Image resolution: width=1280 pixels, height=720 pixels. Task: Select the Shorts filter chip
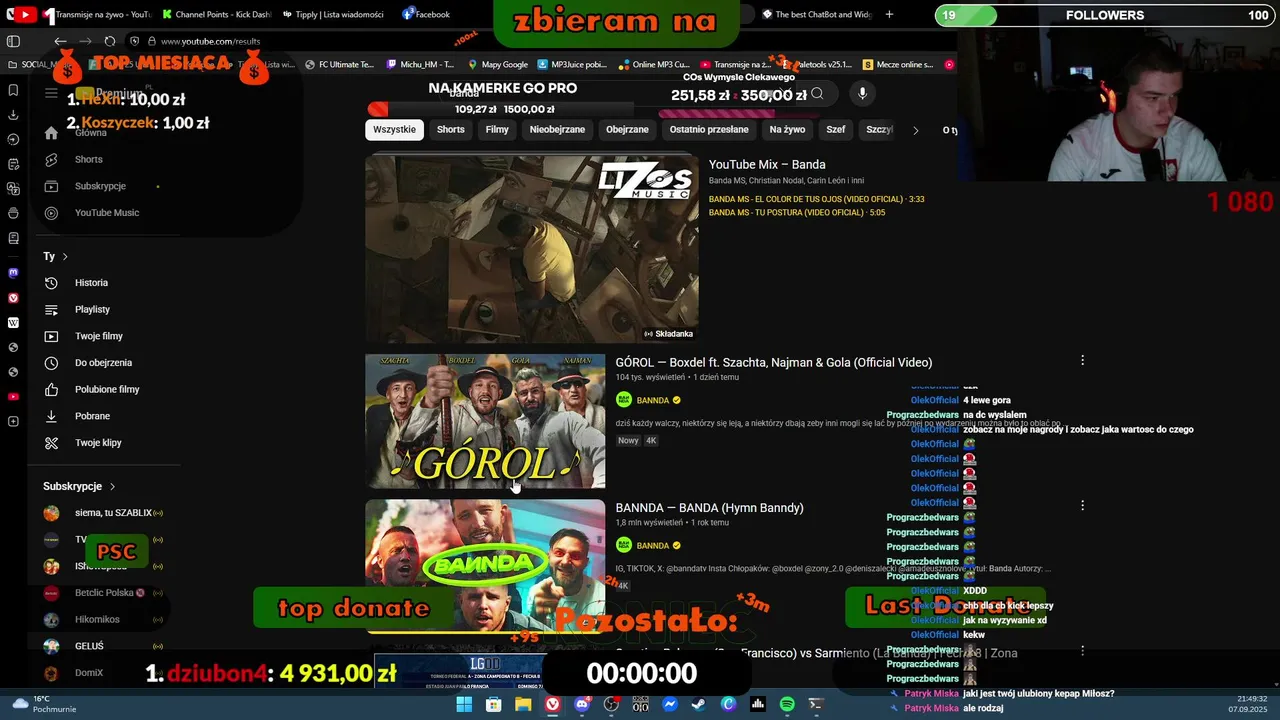(x=451, y=129)
